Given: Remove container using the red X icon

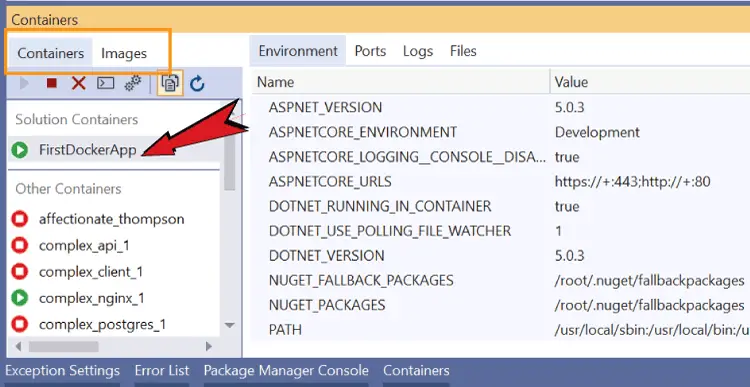Looking at the screenshot, I should pos(78,84).
